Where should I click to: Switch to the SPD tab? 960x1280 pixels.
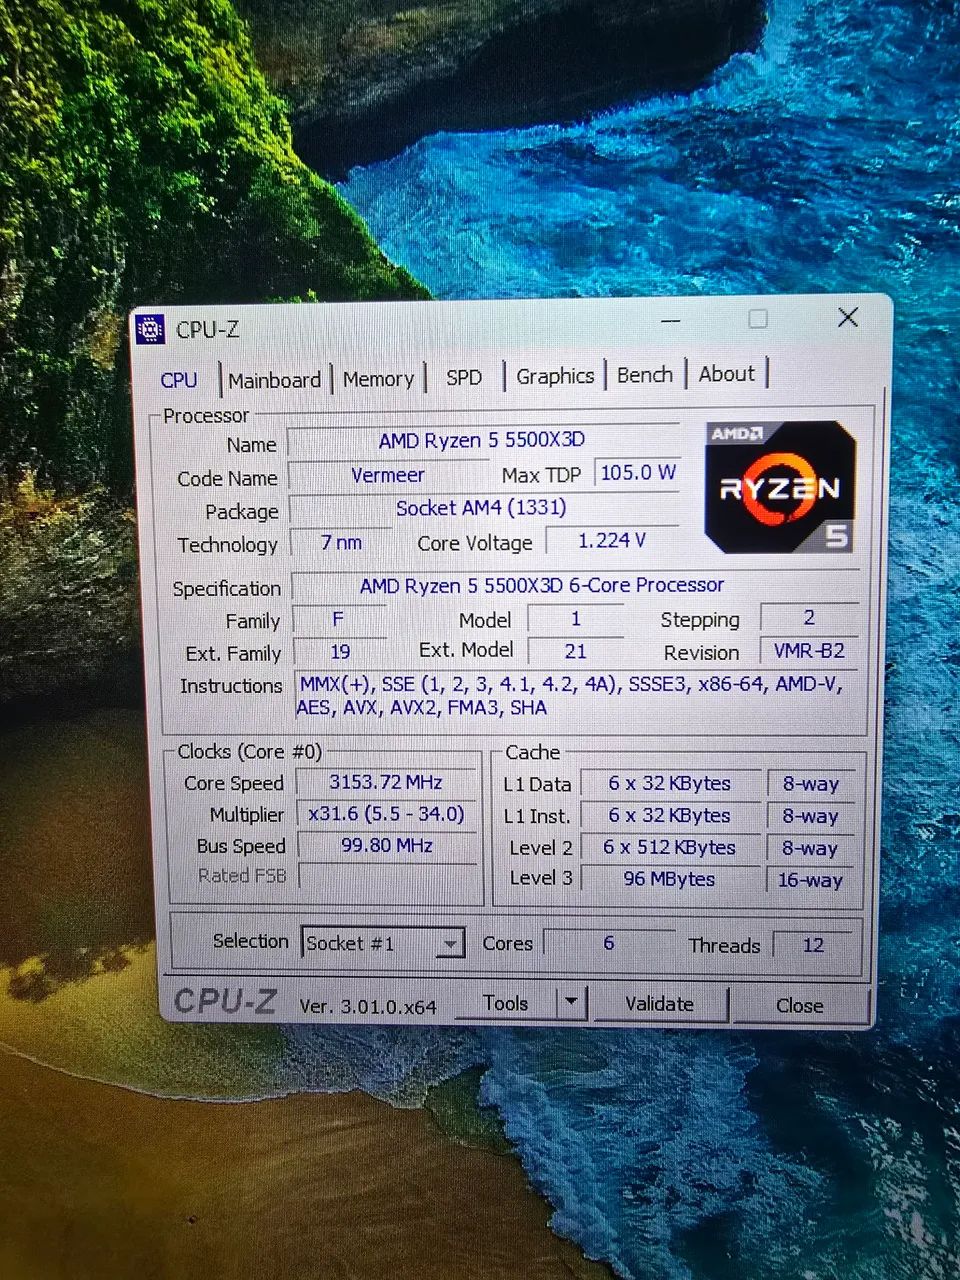click(x=464, y=377)
